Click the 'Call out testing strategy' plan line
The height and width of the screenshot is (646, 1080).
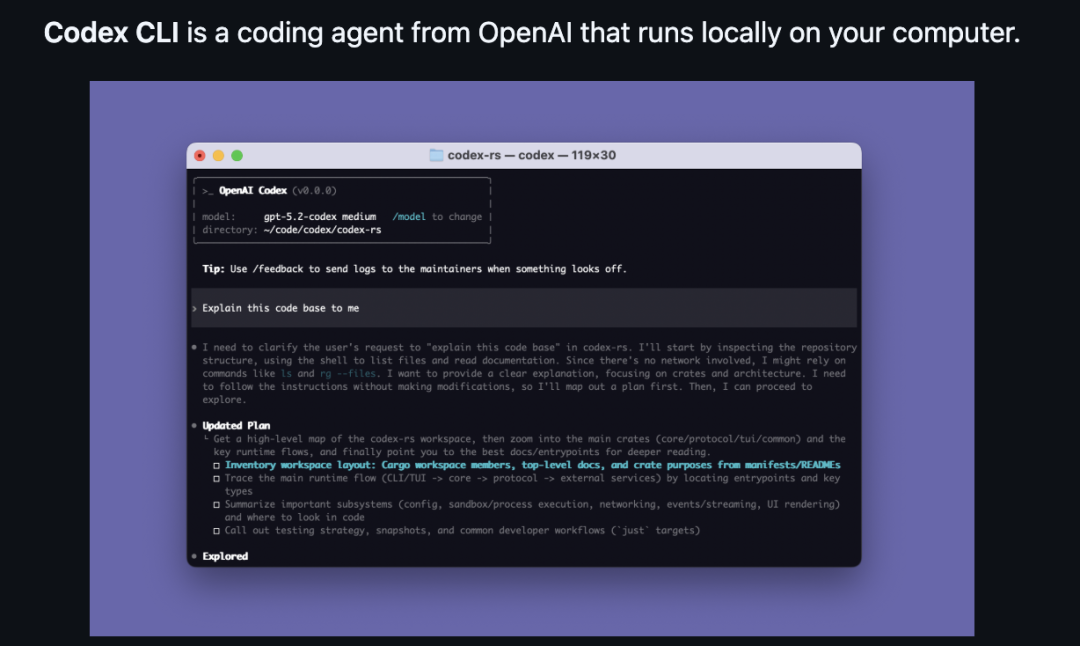[462, 530]
